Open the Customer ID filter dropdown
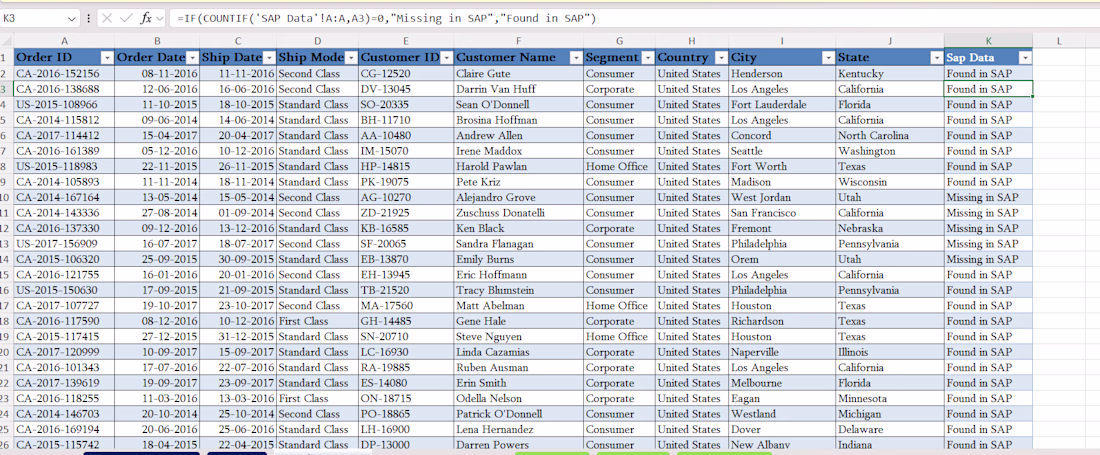Viewport: 1100px width, 455px height. 446,57
